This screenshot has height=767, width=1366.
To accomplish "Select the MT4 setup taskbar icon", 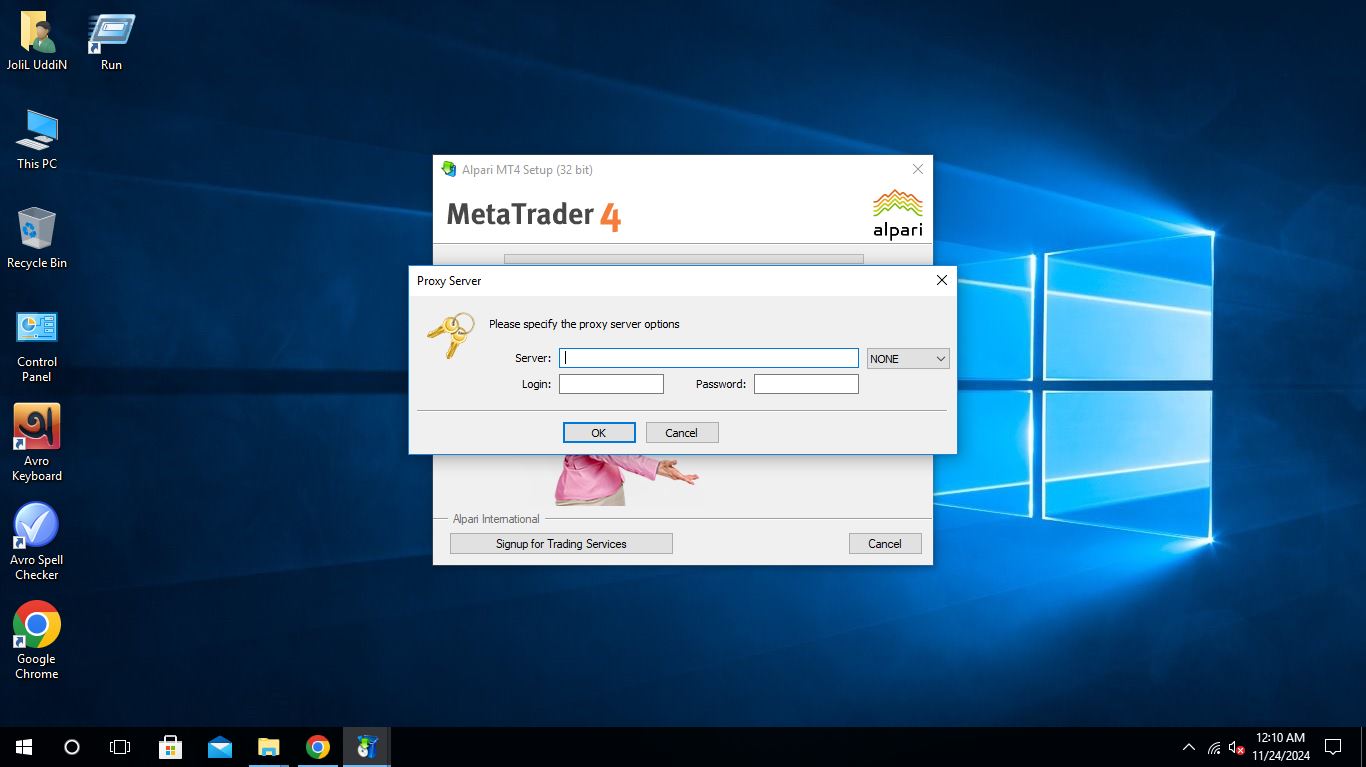I will point(366,747).
